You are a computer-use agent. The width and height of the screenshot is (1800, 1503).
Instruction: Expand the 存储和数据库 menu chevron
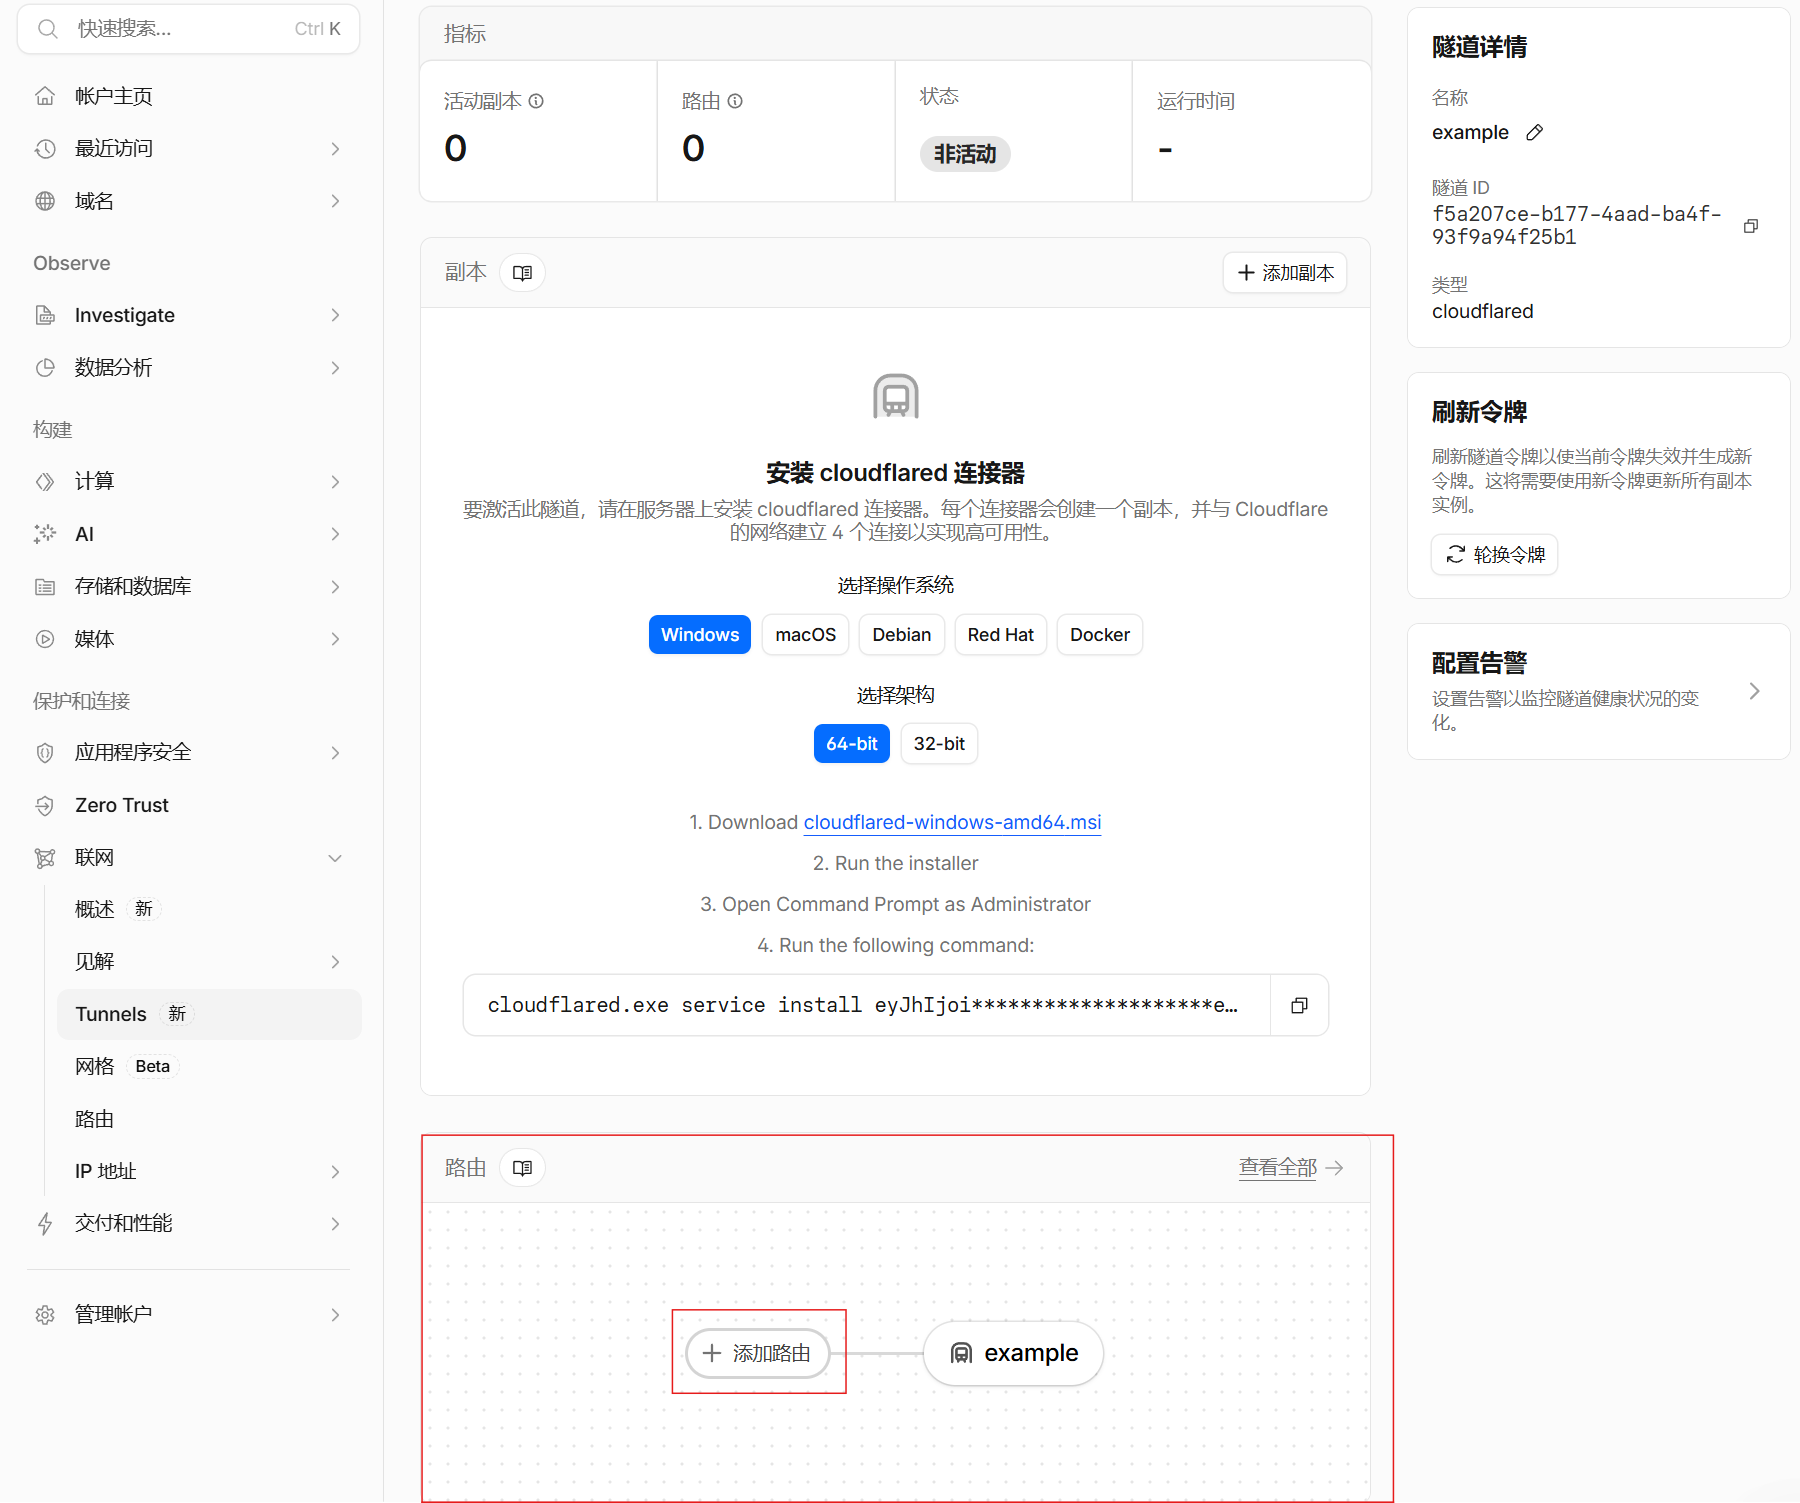tap(335, 587)
